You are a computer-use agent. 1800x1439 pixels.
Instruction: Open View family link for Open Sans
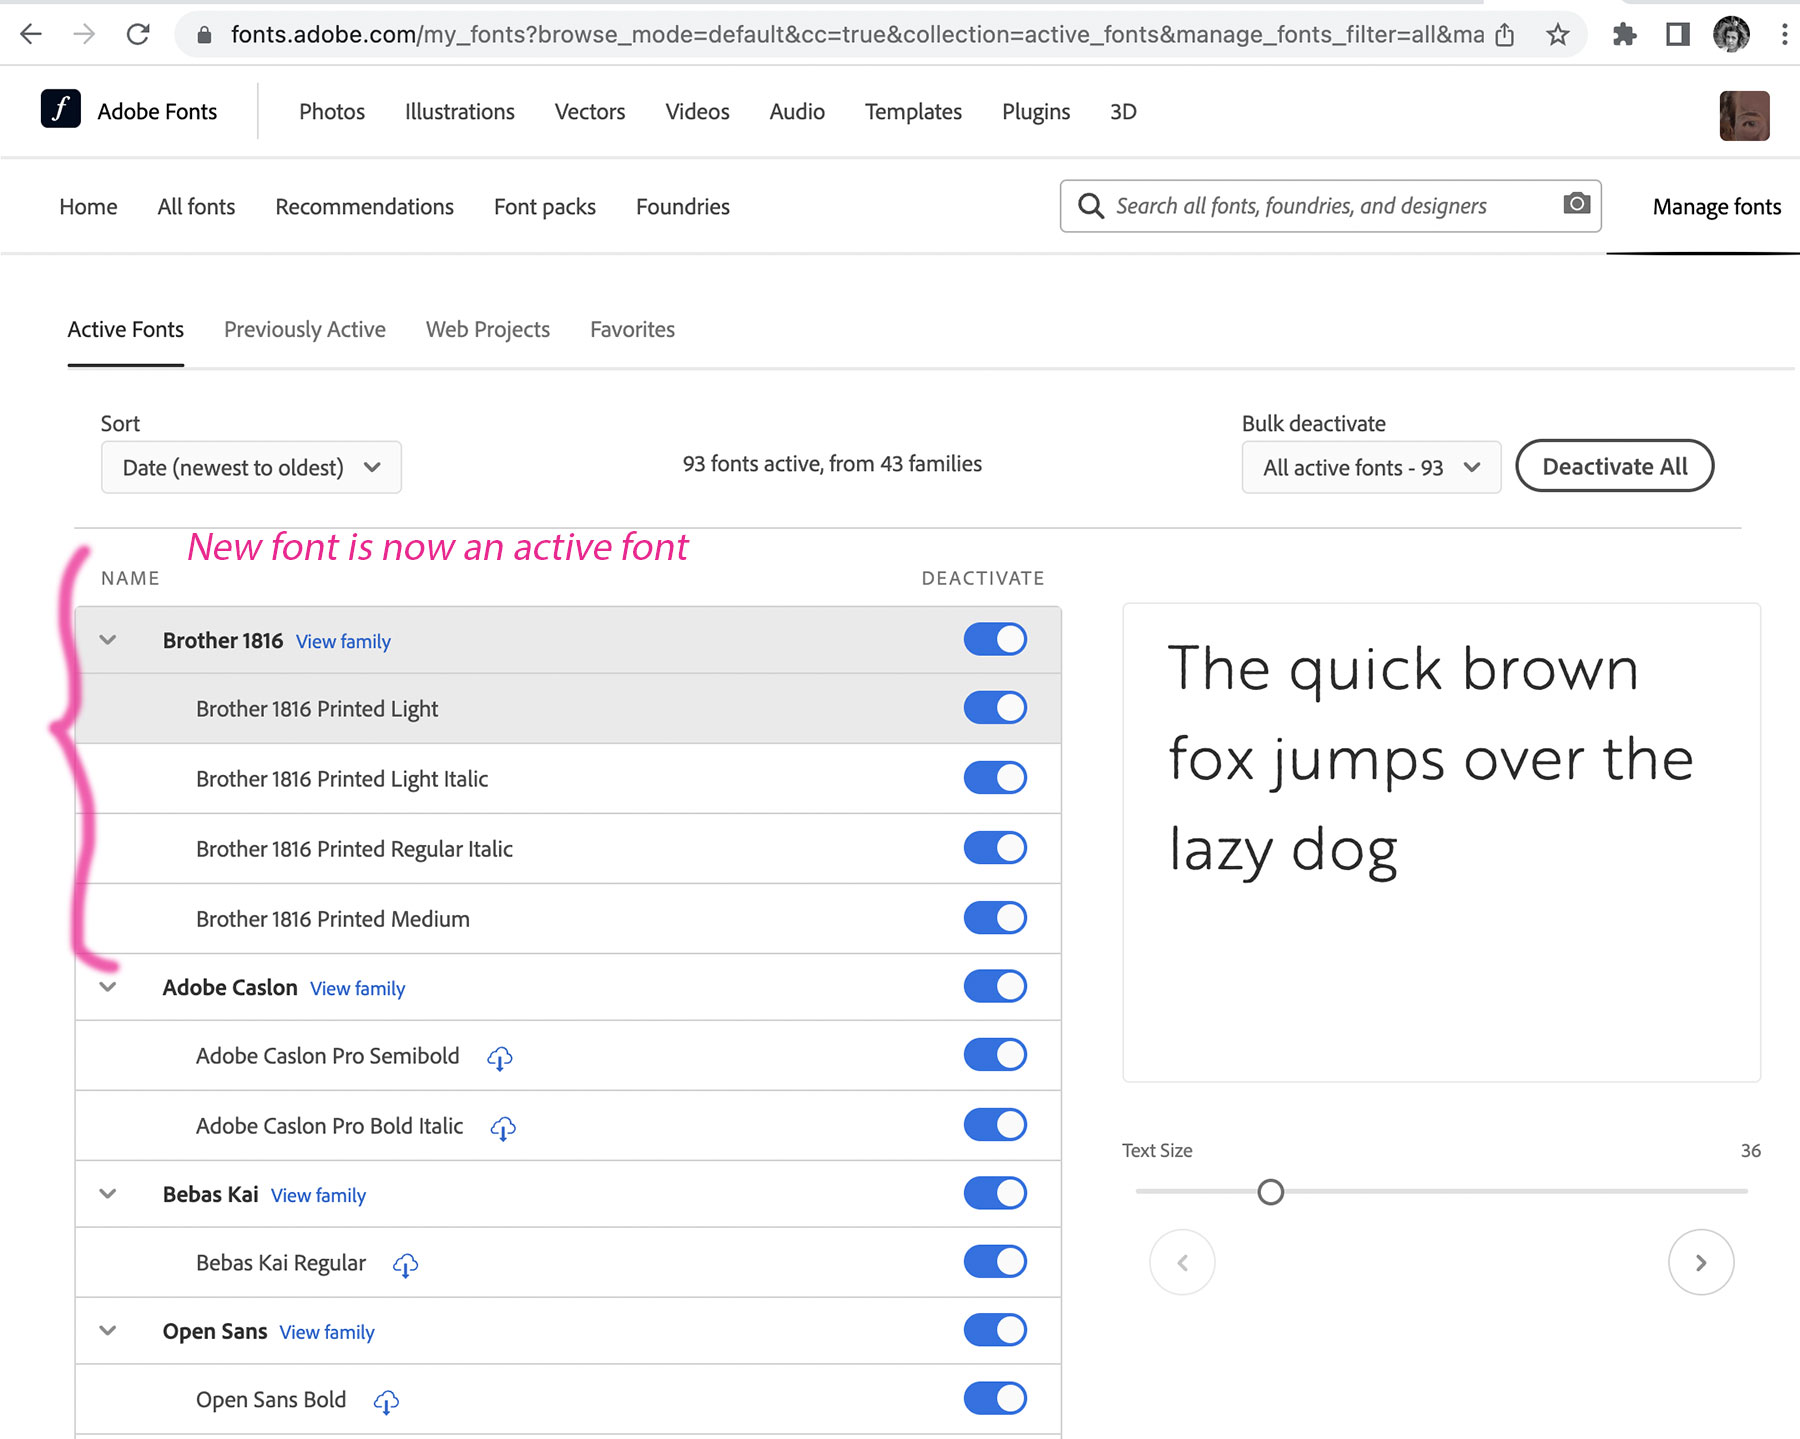pos(327,1332)
